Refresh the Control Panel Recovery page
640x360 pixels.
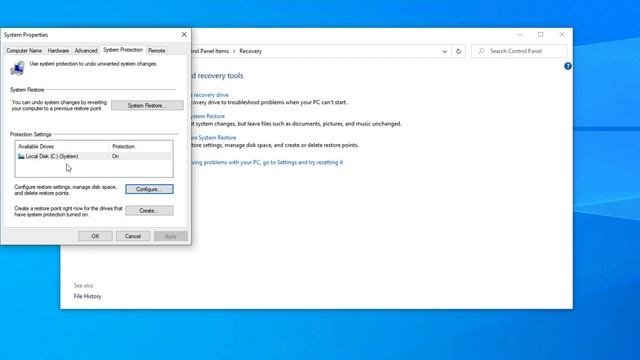tap(458, 51)
